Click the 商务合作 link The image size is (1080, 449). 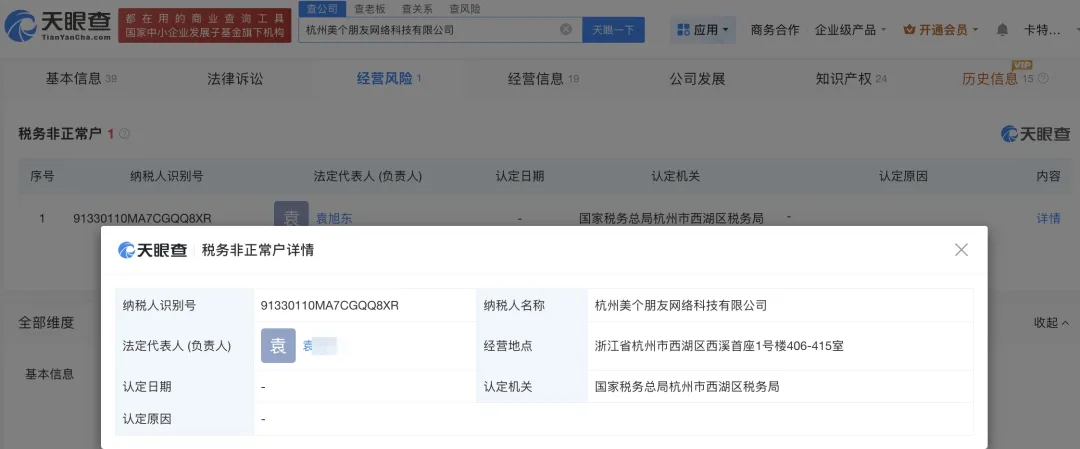click(x=775, y=30)
